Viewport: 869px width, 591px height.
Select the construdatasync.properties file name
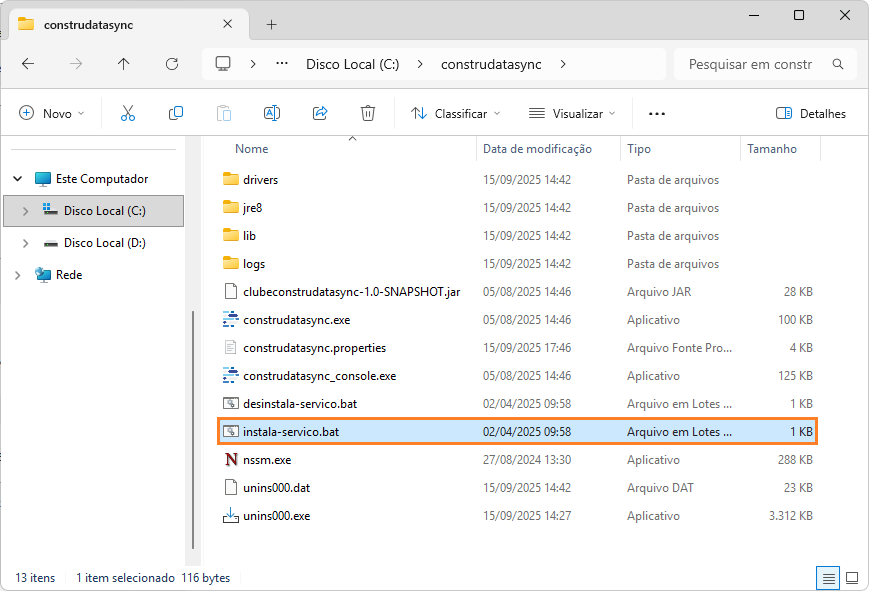314,348
